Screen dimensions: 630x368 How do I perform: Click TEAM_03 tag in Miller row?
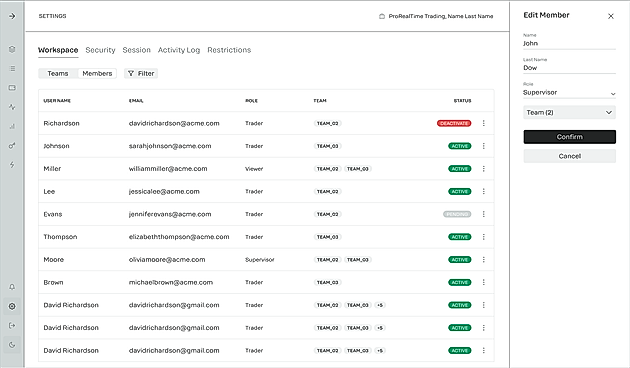[x=358, y=169]
